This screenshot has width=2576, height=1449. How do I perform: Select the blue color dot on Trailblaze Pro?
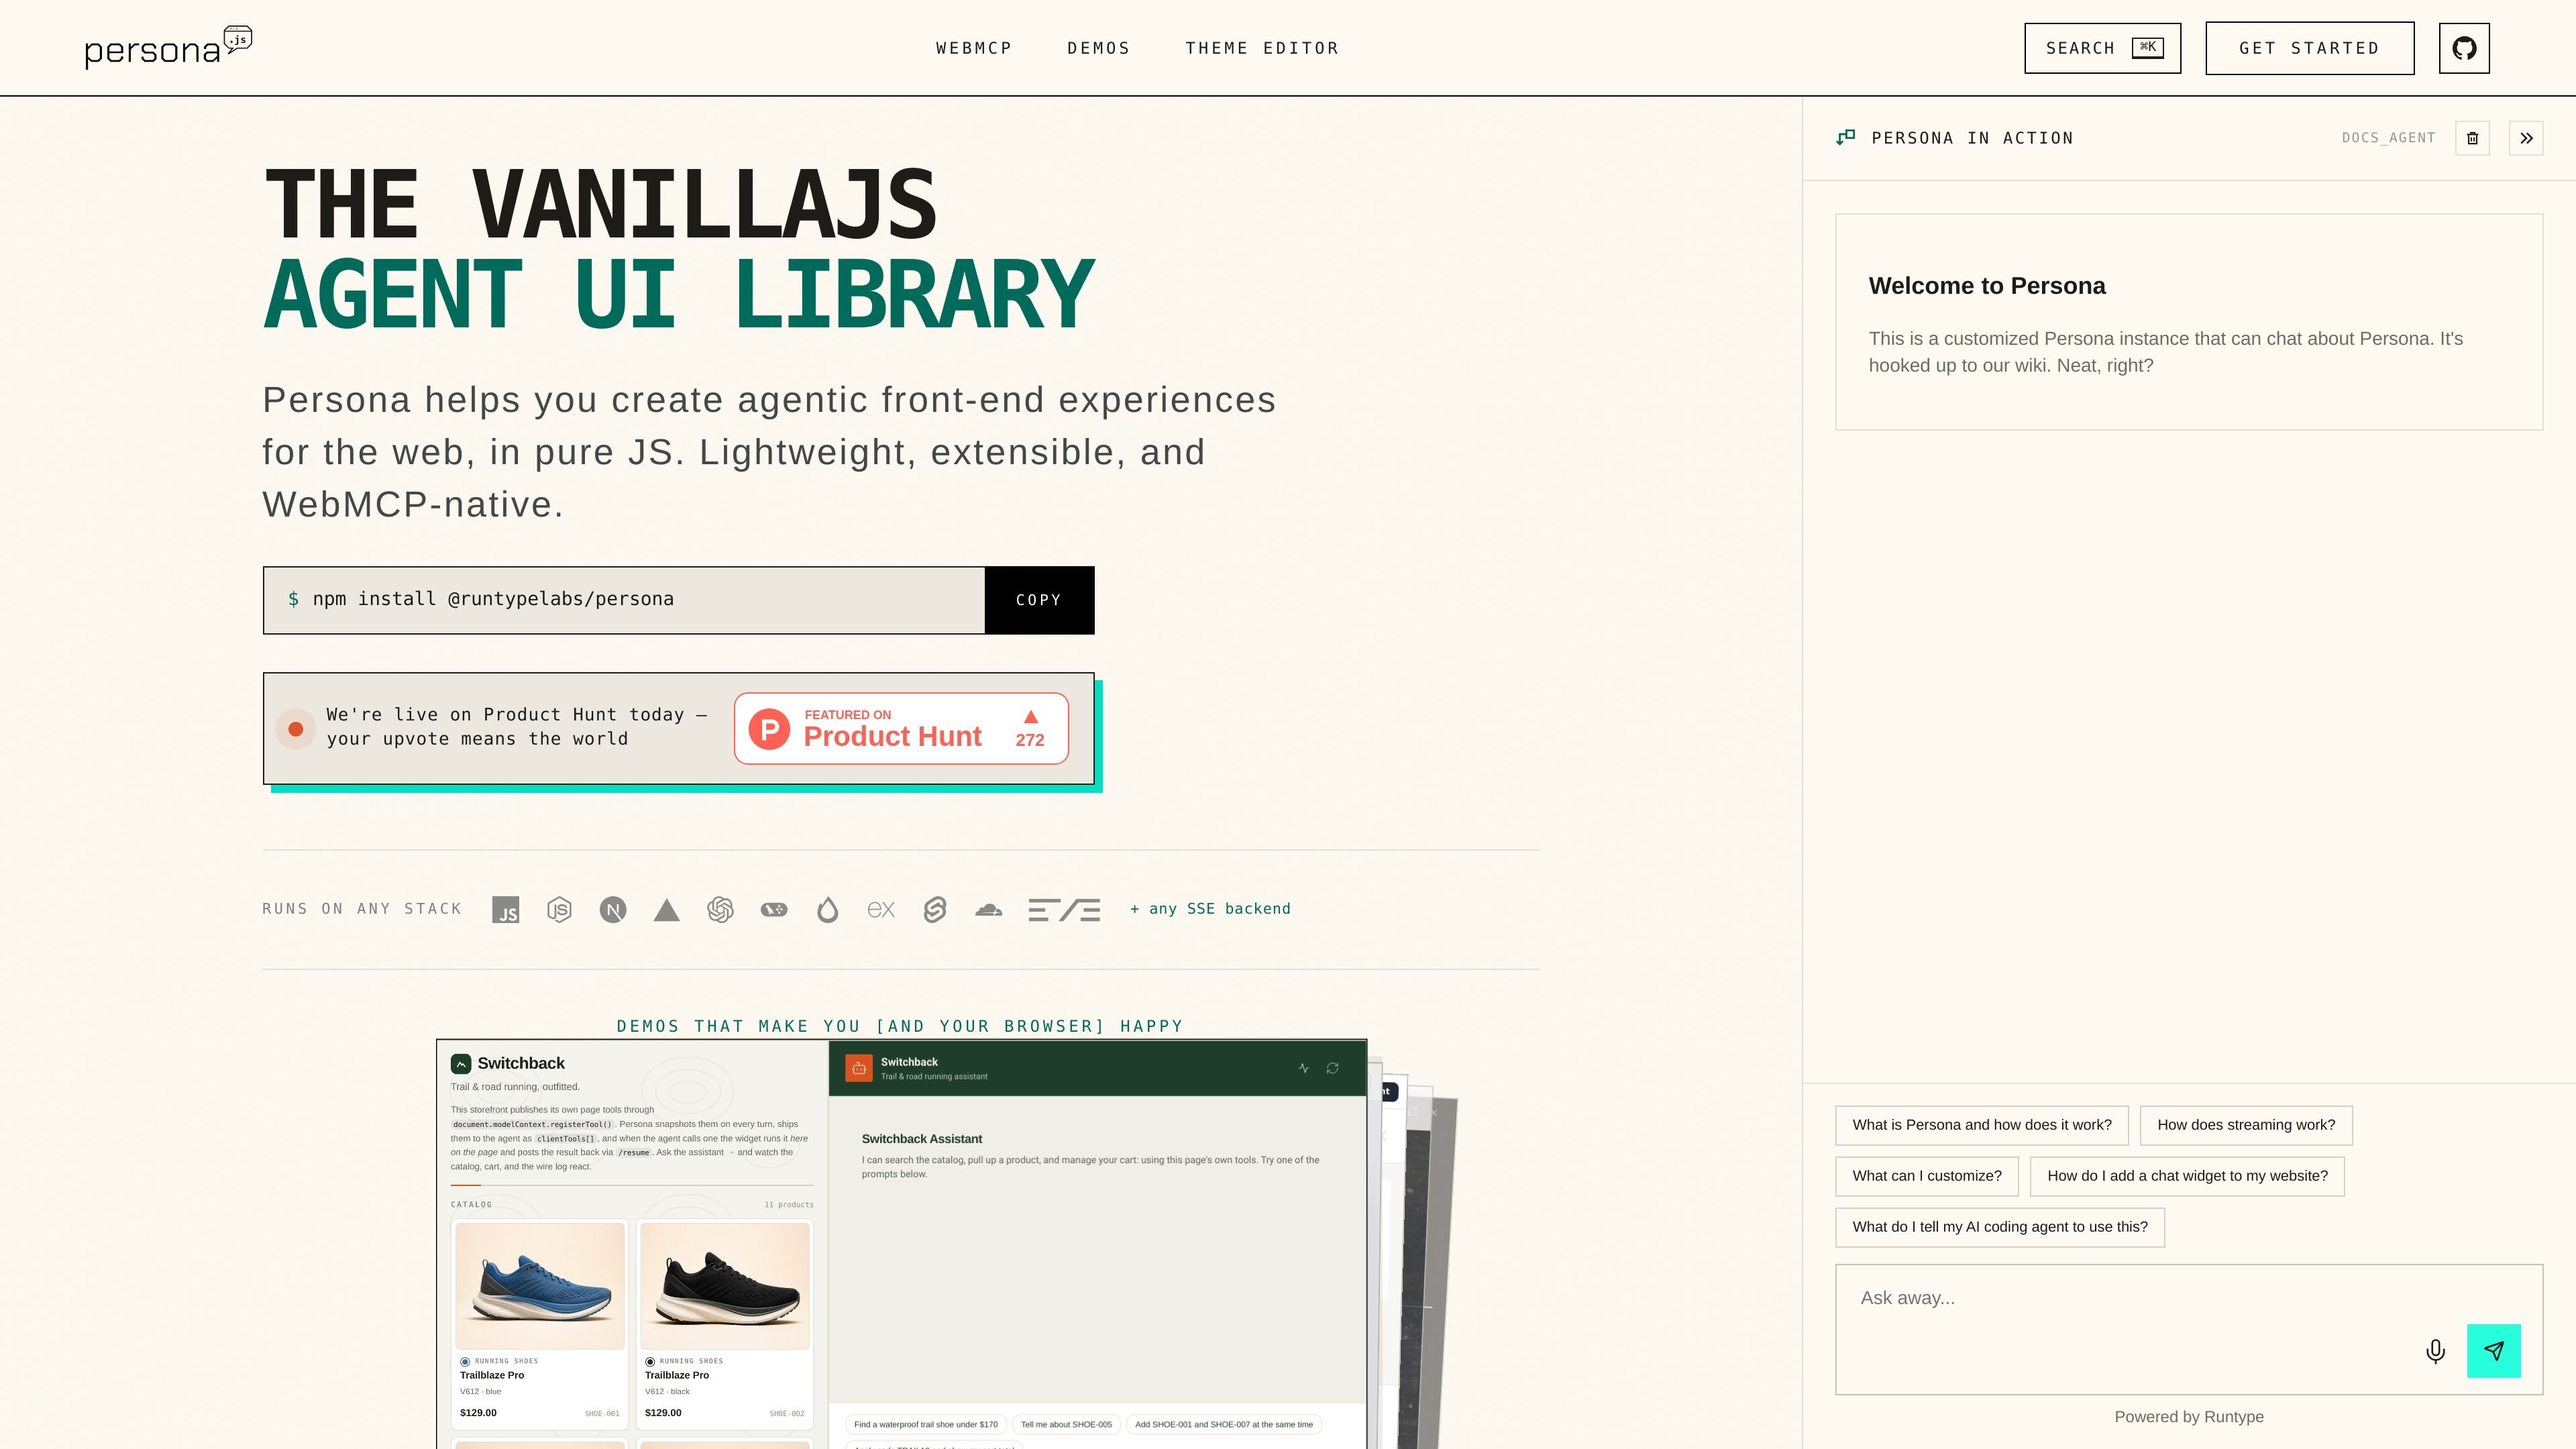point(465,1362)
